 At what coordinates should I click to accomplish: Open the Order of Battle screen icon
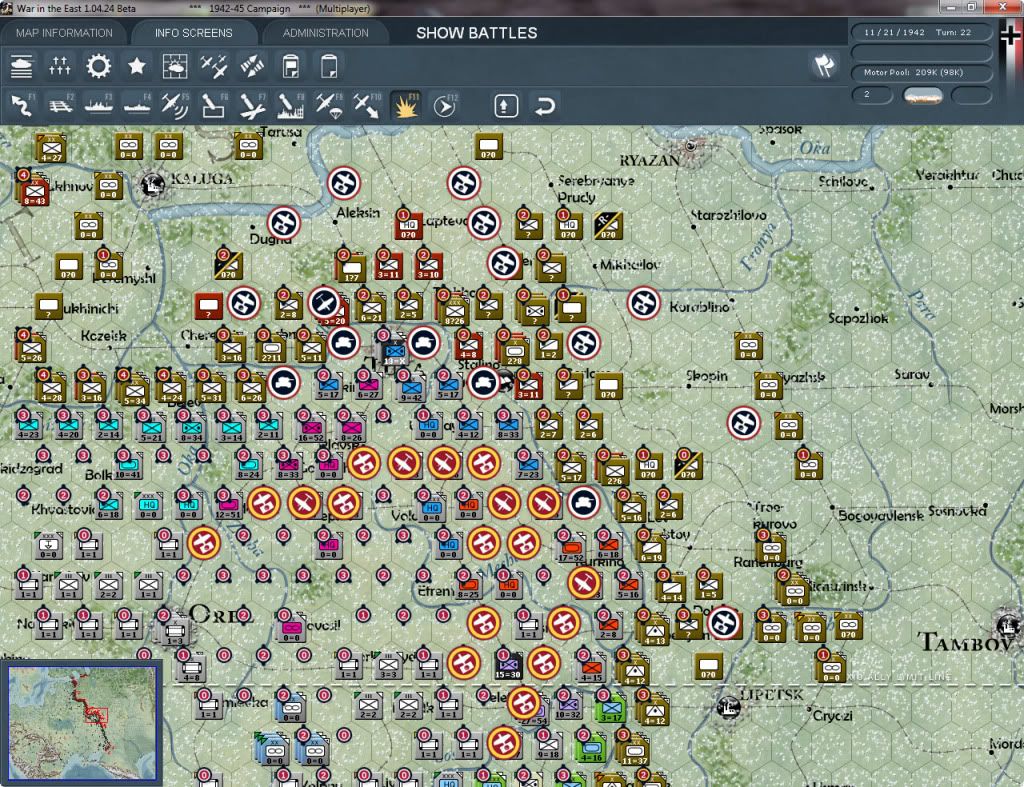point(22,66)
